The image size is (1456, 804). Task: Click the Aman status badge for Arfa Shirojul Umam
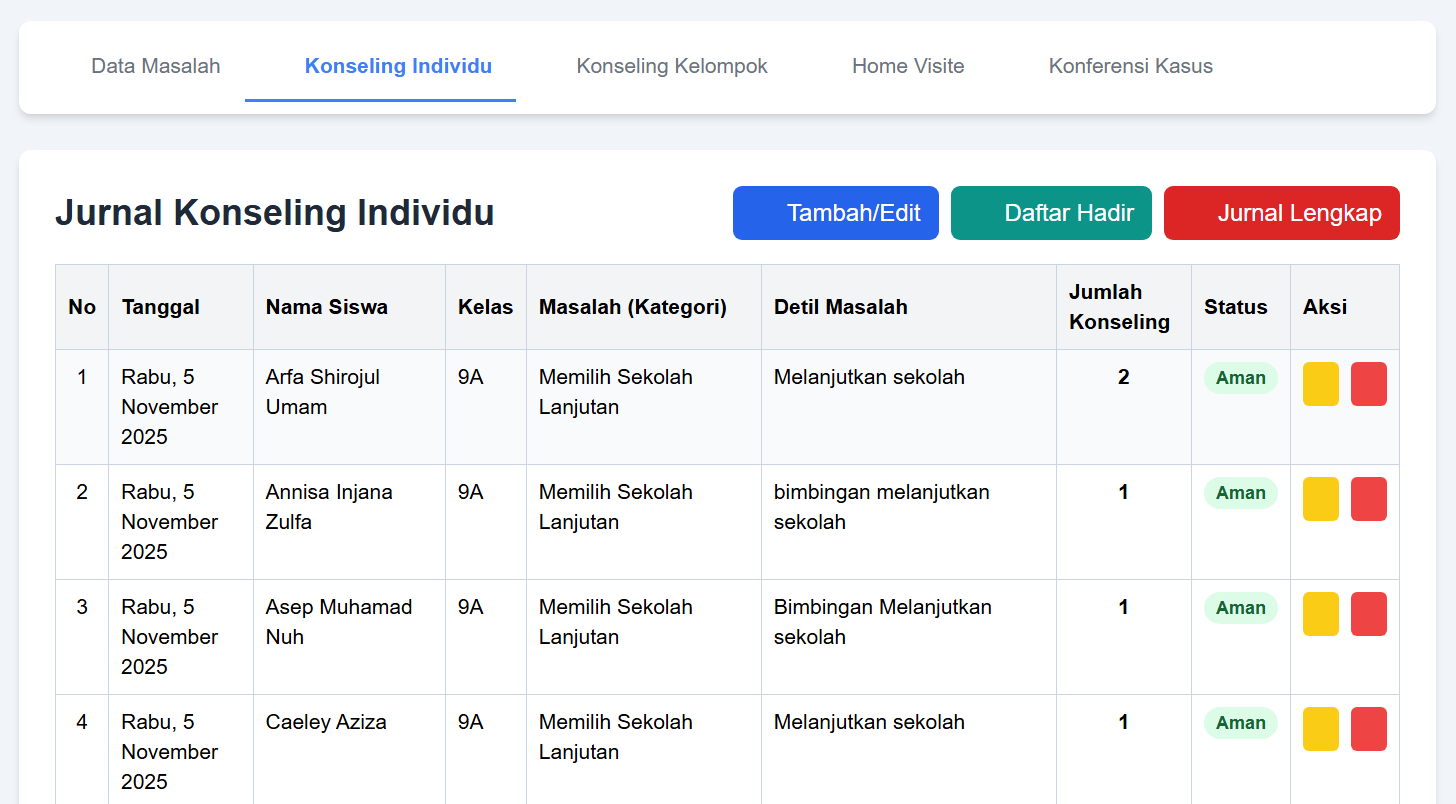tap(1240, 378)
